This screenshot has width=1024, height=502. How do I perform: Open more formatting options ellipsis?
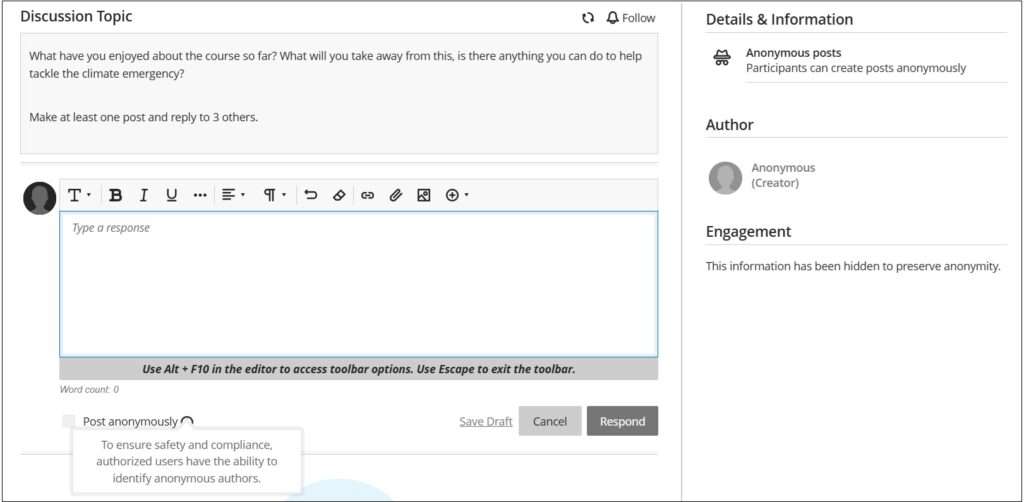click(x=200, y=195)
